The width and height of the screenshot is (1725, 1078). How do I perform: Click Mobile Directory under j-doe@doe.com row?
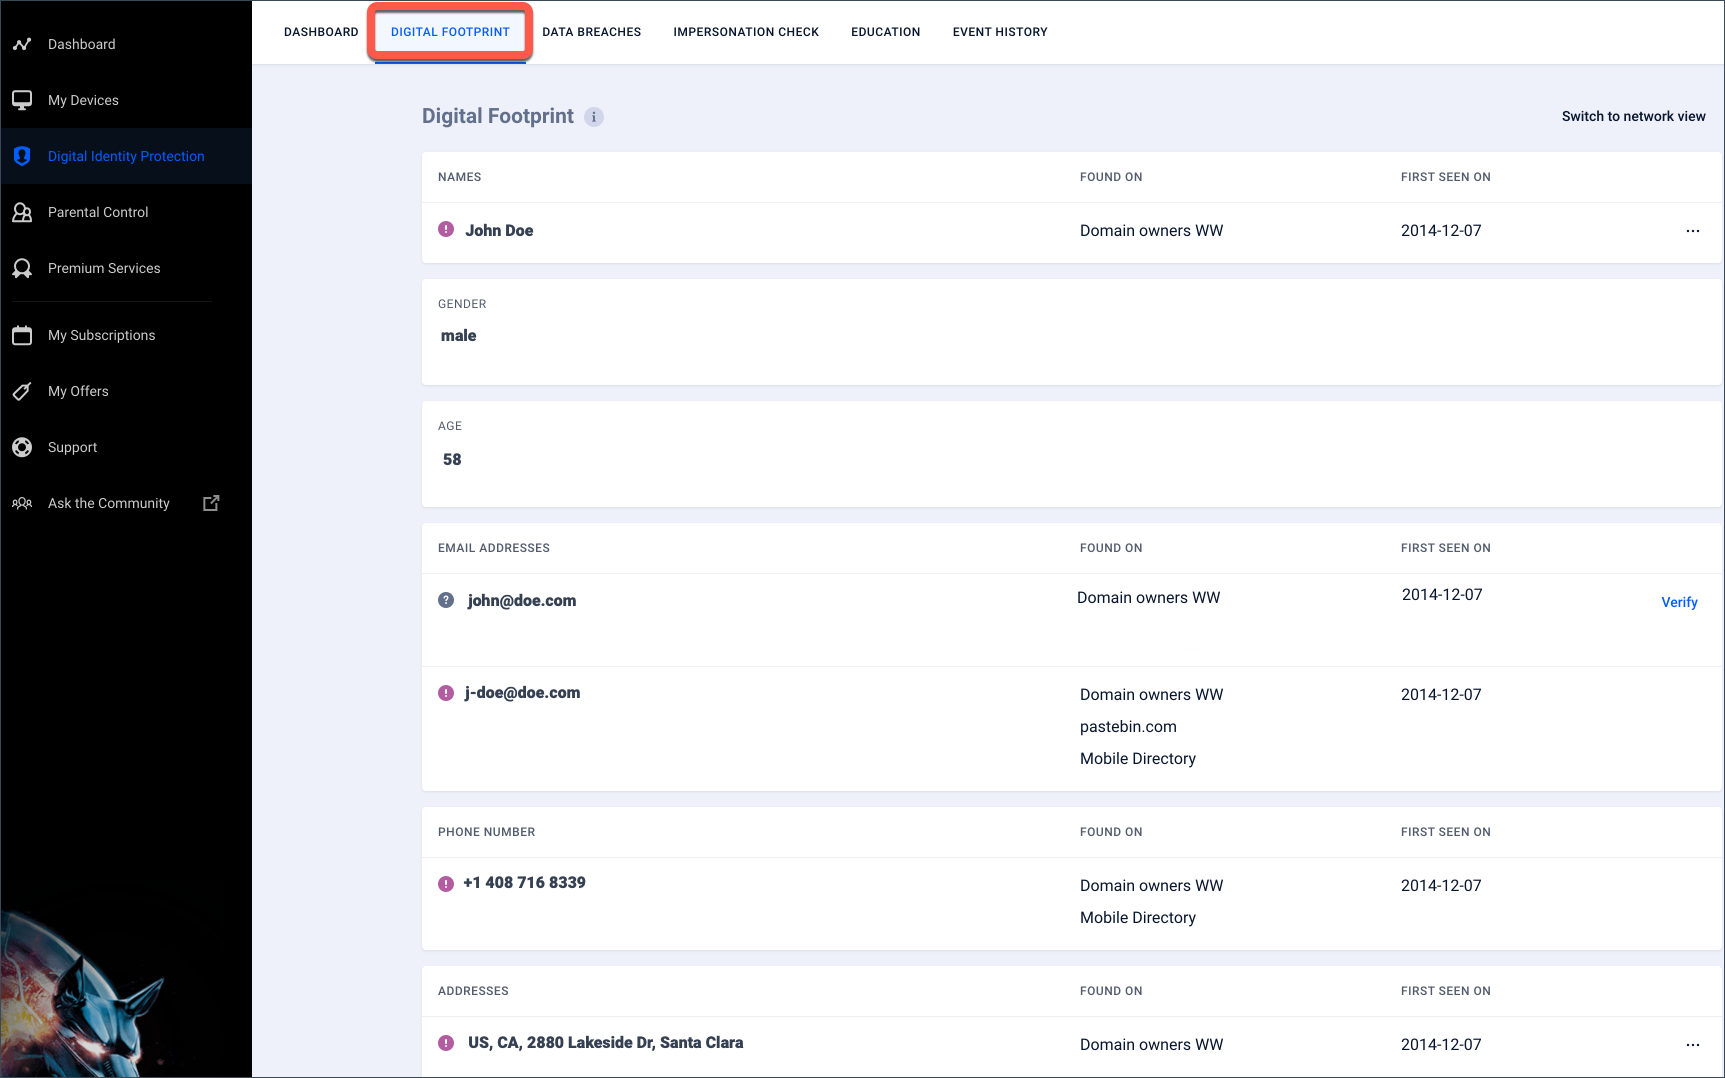click(1138, 759)
